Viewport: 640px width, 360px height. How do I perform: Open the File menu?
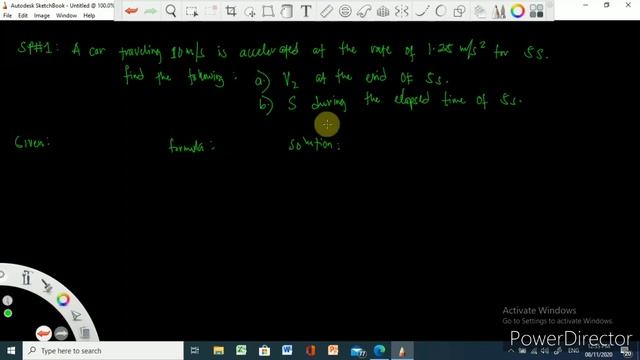coord(7,16)
